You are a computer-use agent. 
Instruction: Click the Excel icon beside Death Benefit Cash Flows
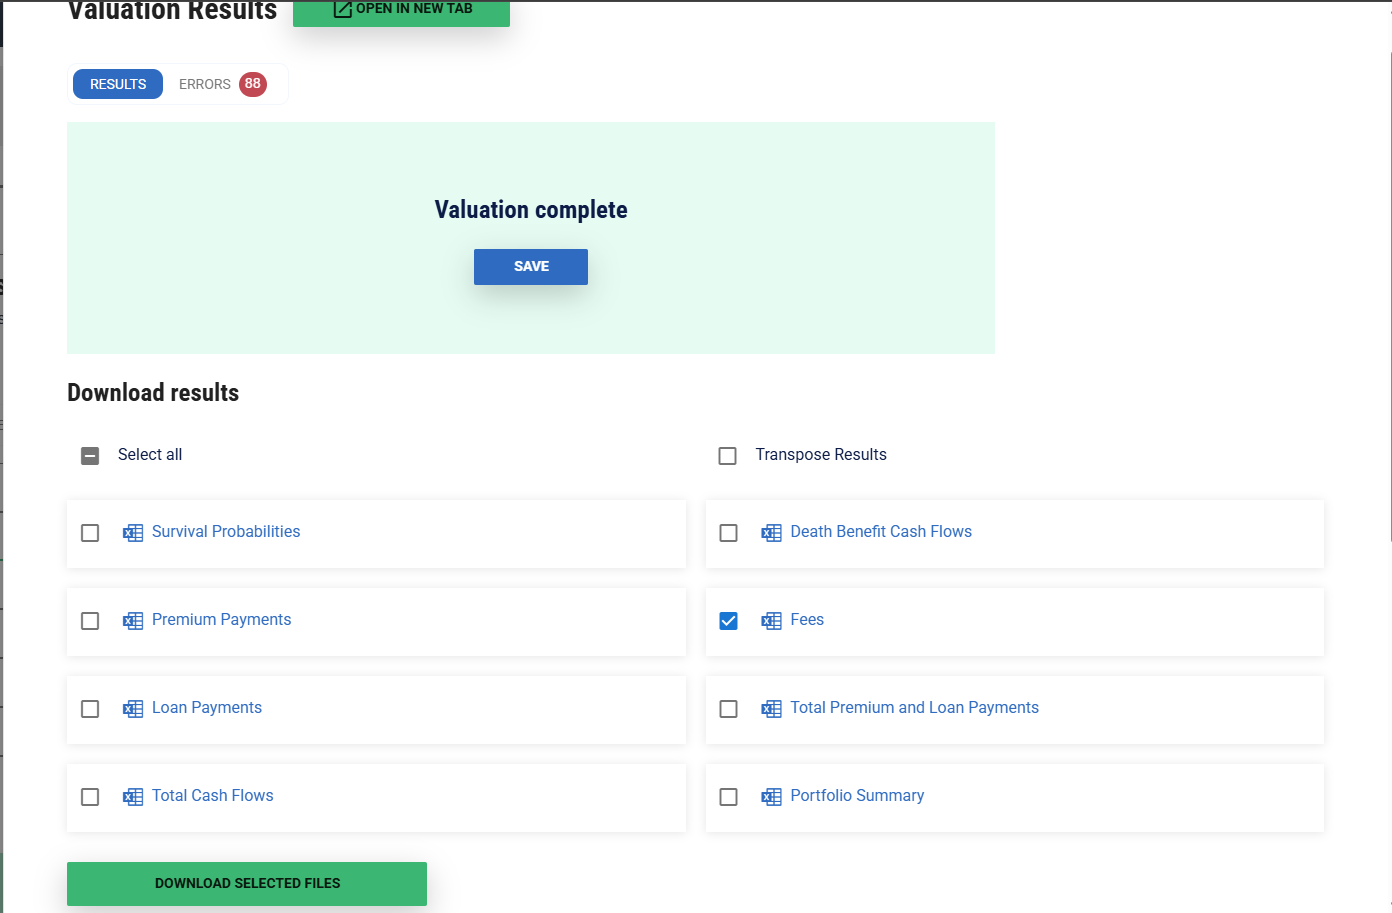click(771, 533)
